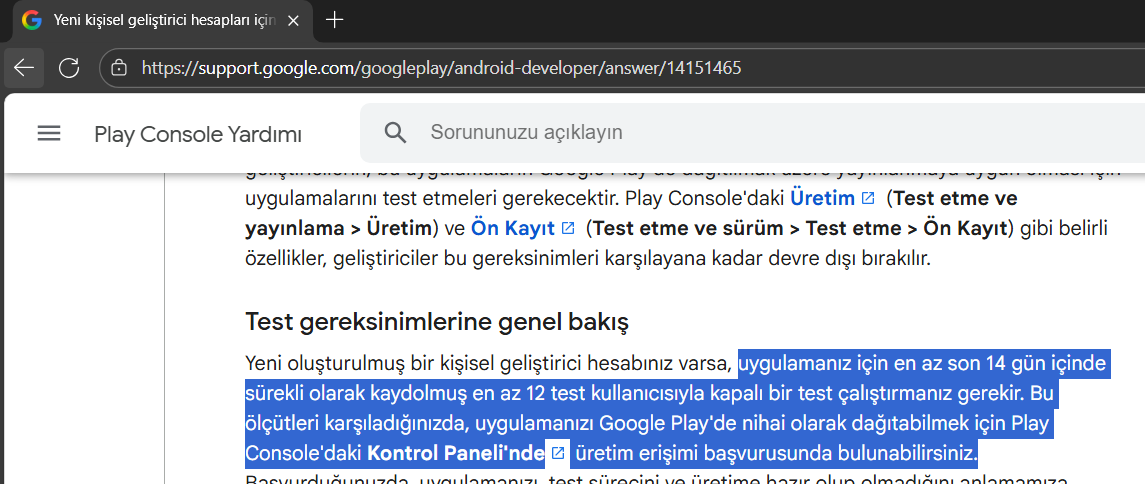Click the search magnifier icon
The height and width of the screenshot is (484, 1145).
coord(395,133)
